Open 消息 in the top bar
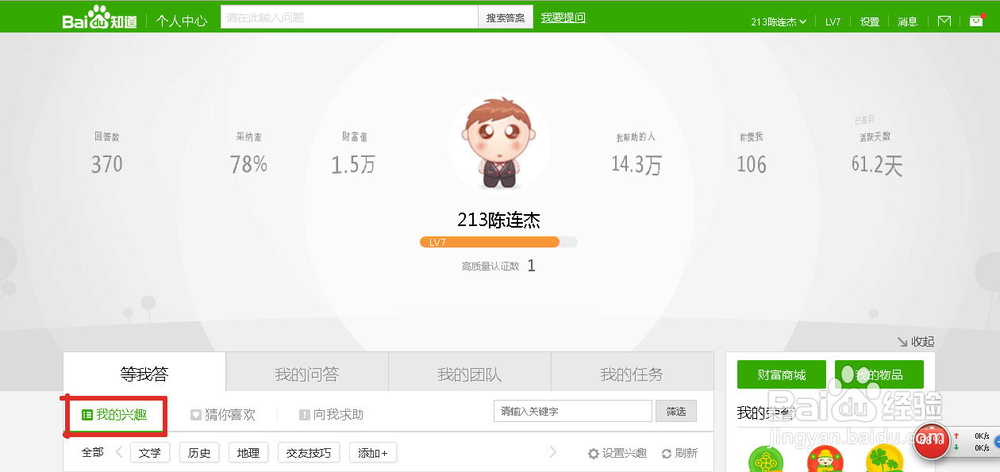The width and height of the screenshot is (1000, 472). click(x=908, y=21)
